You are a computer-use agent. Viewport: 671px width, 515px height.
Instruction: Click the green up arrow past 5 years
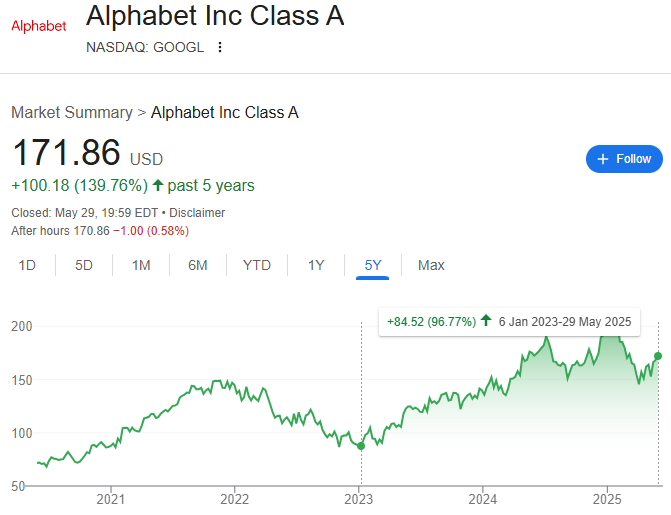click(x=158, y=185)
